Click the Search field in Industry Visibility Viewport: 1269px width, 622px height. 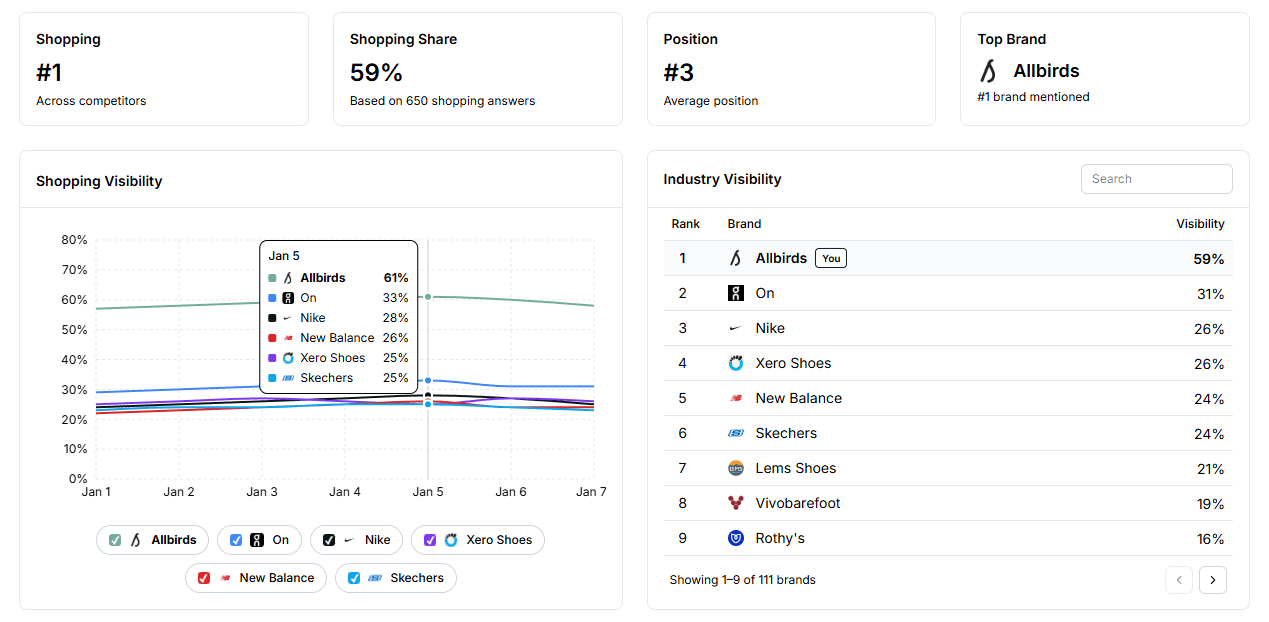(x=1156, y=179)
